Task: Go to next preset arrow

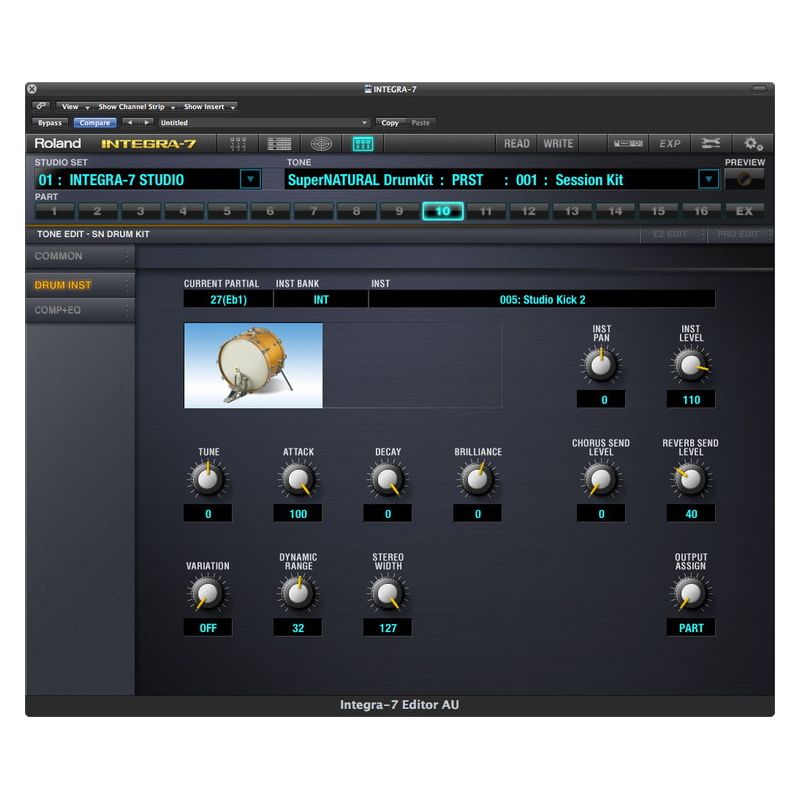Action: pos(146,122)
